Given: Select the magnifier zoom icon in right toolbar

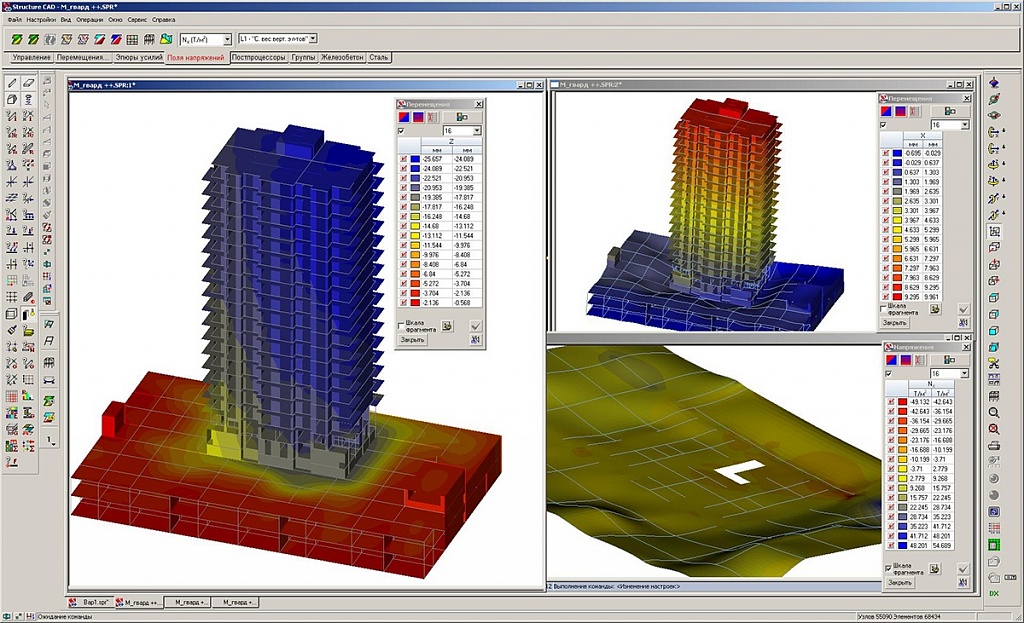Looking at the screenshot, I should point(994,413).
